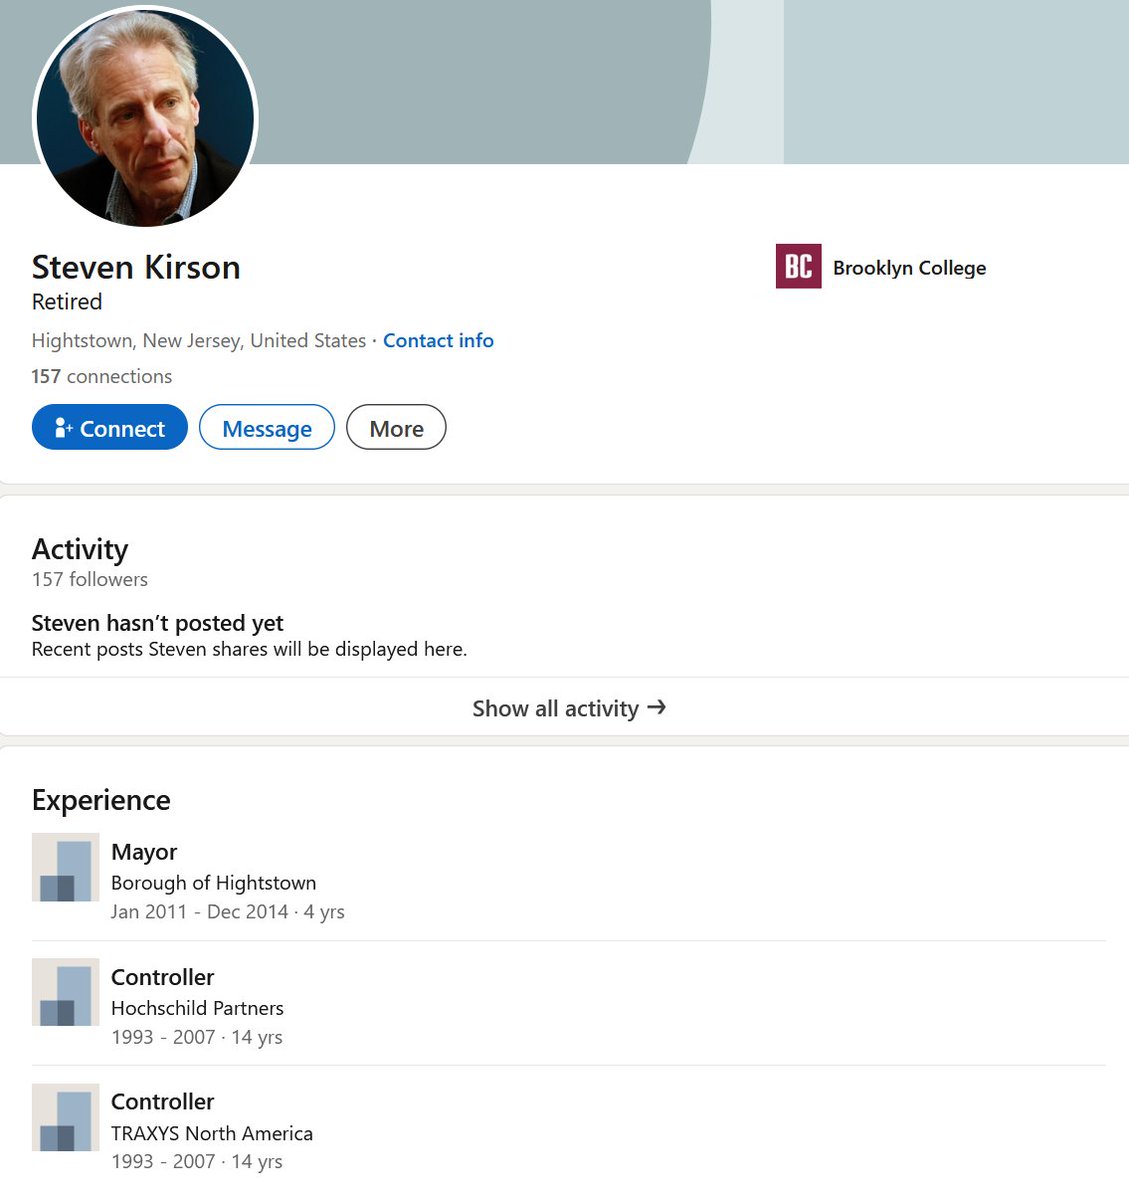Click the Steven Kirson name heading
The height and width of the screenshot is (1200, 1129).
(136, 267)
